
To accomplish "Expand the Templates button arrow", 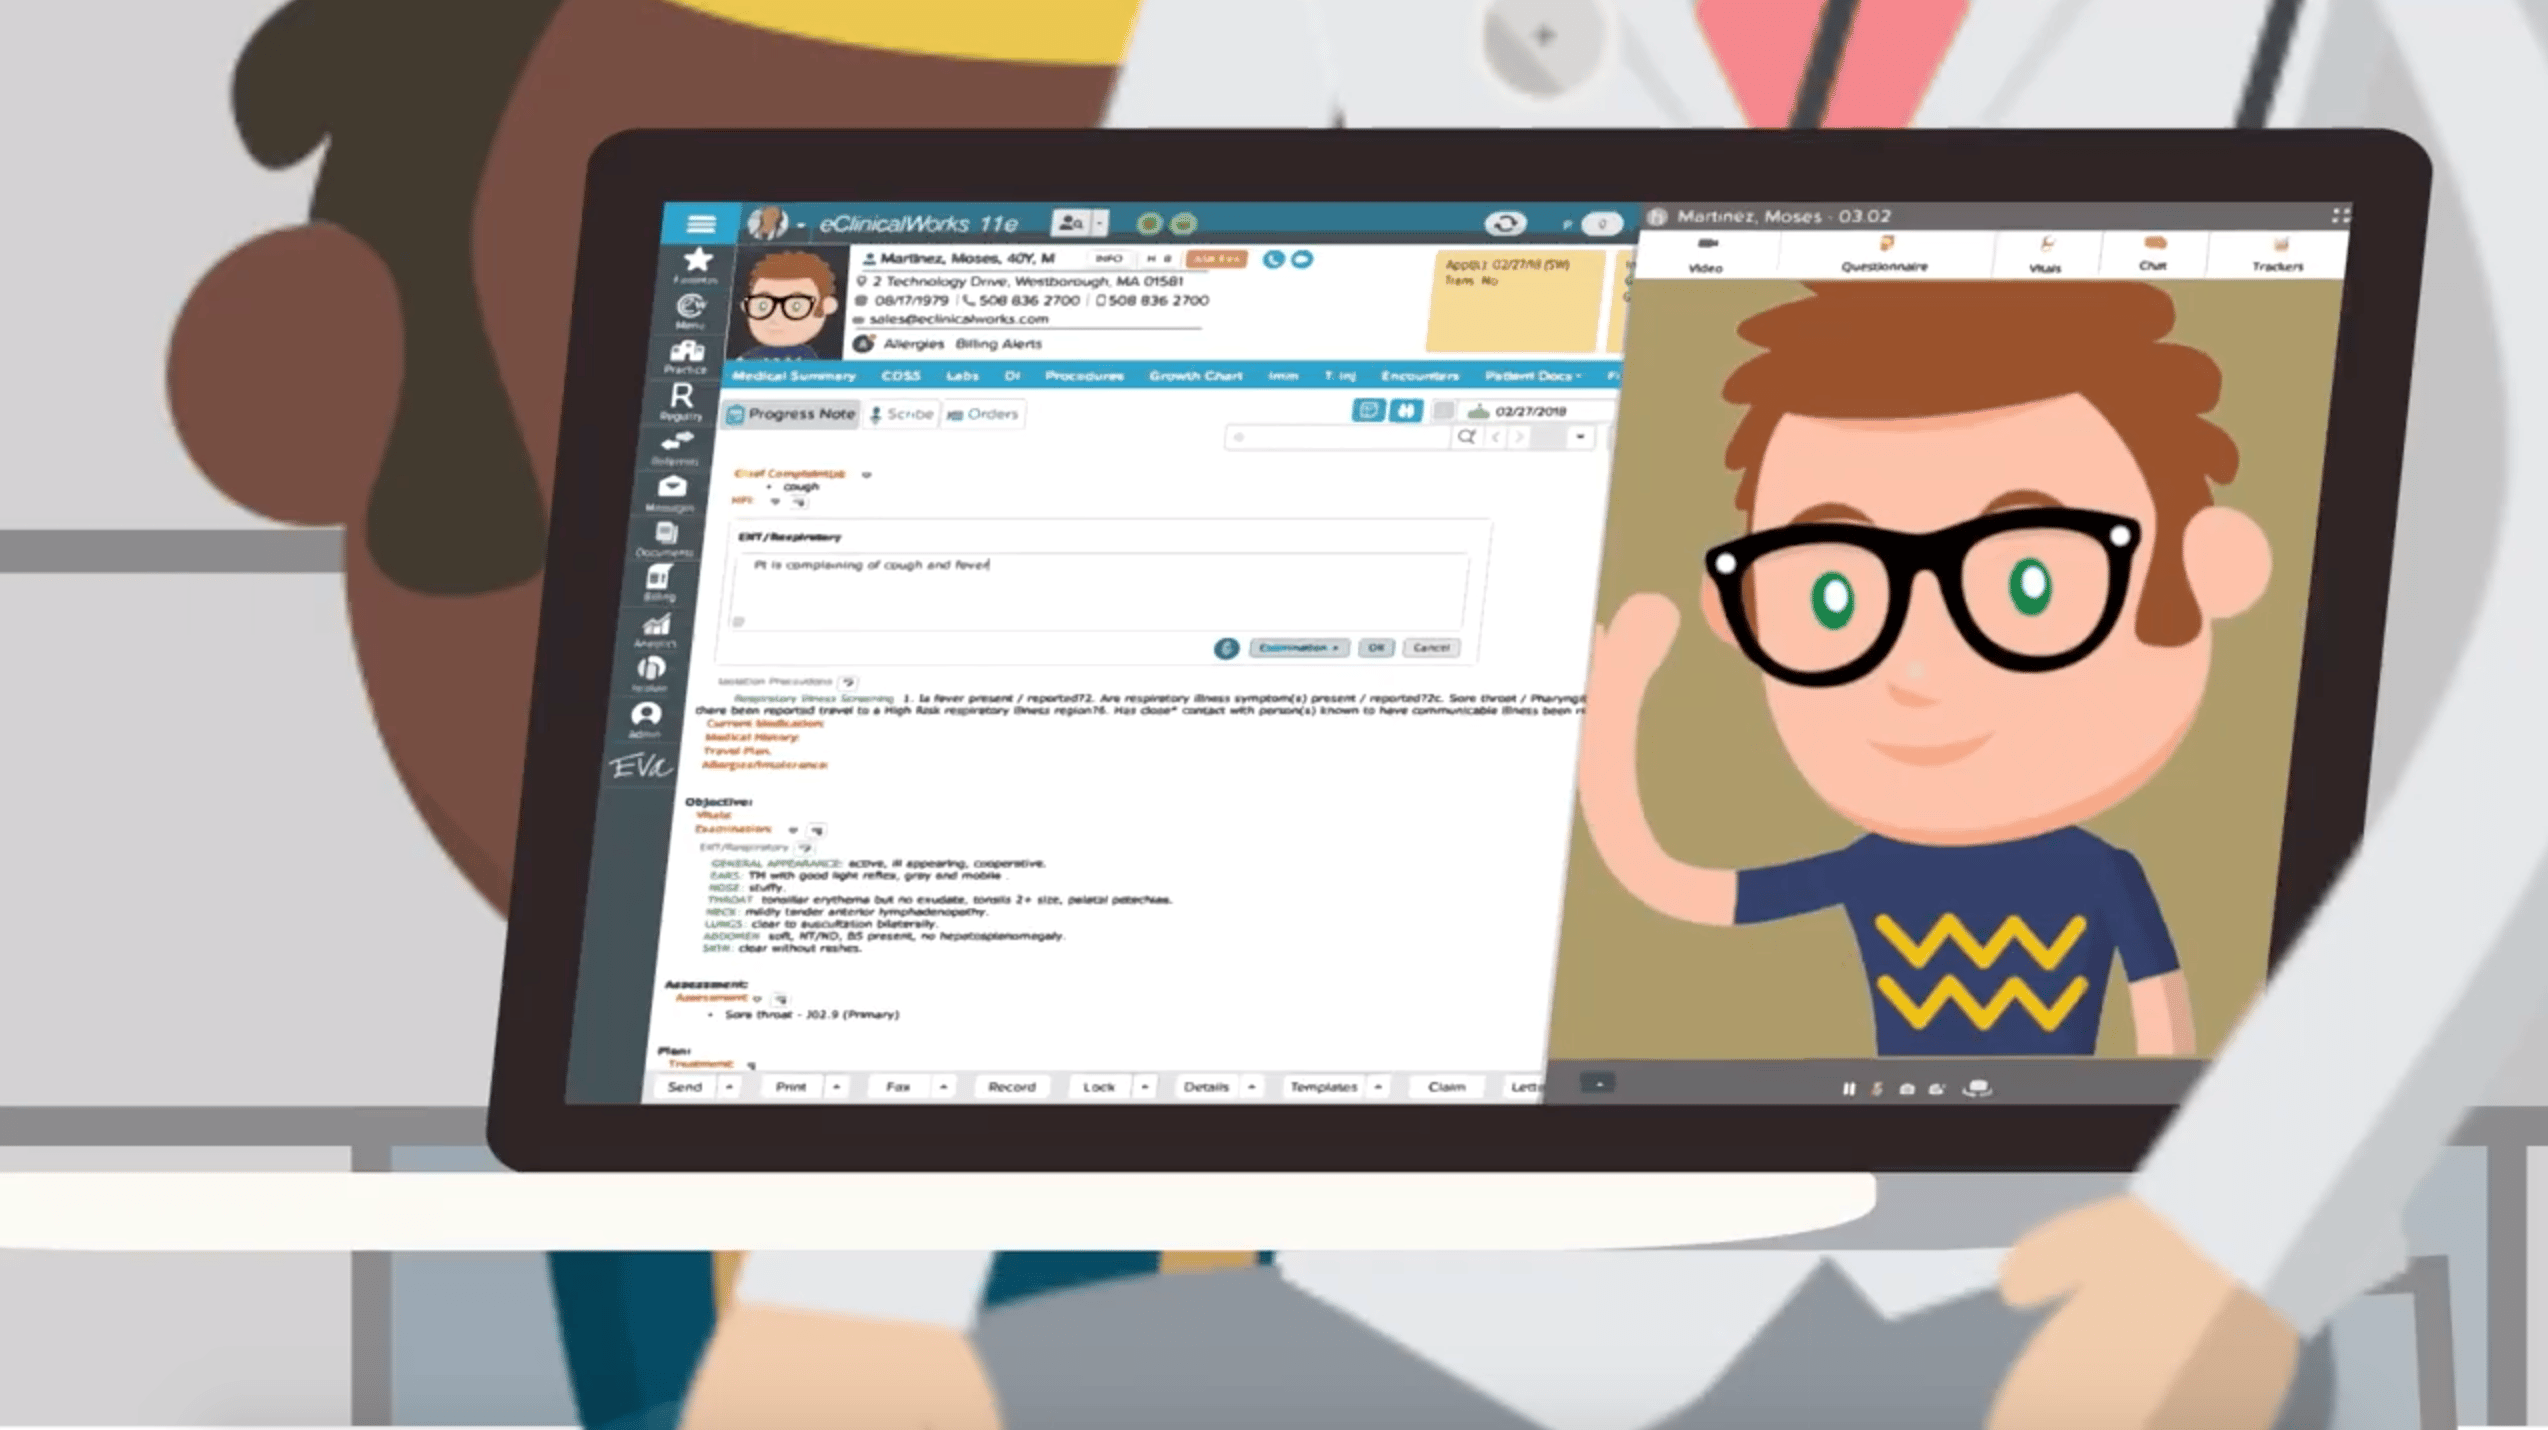I will point(1378,1087).
